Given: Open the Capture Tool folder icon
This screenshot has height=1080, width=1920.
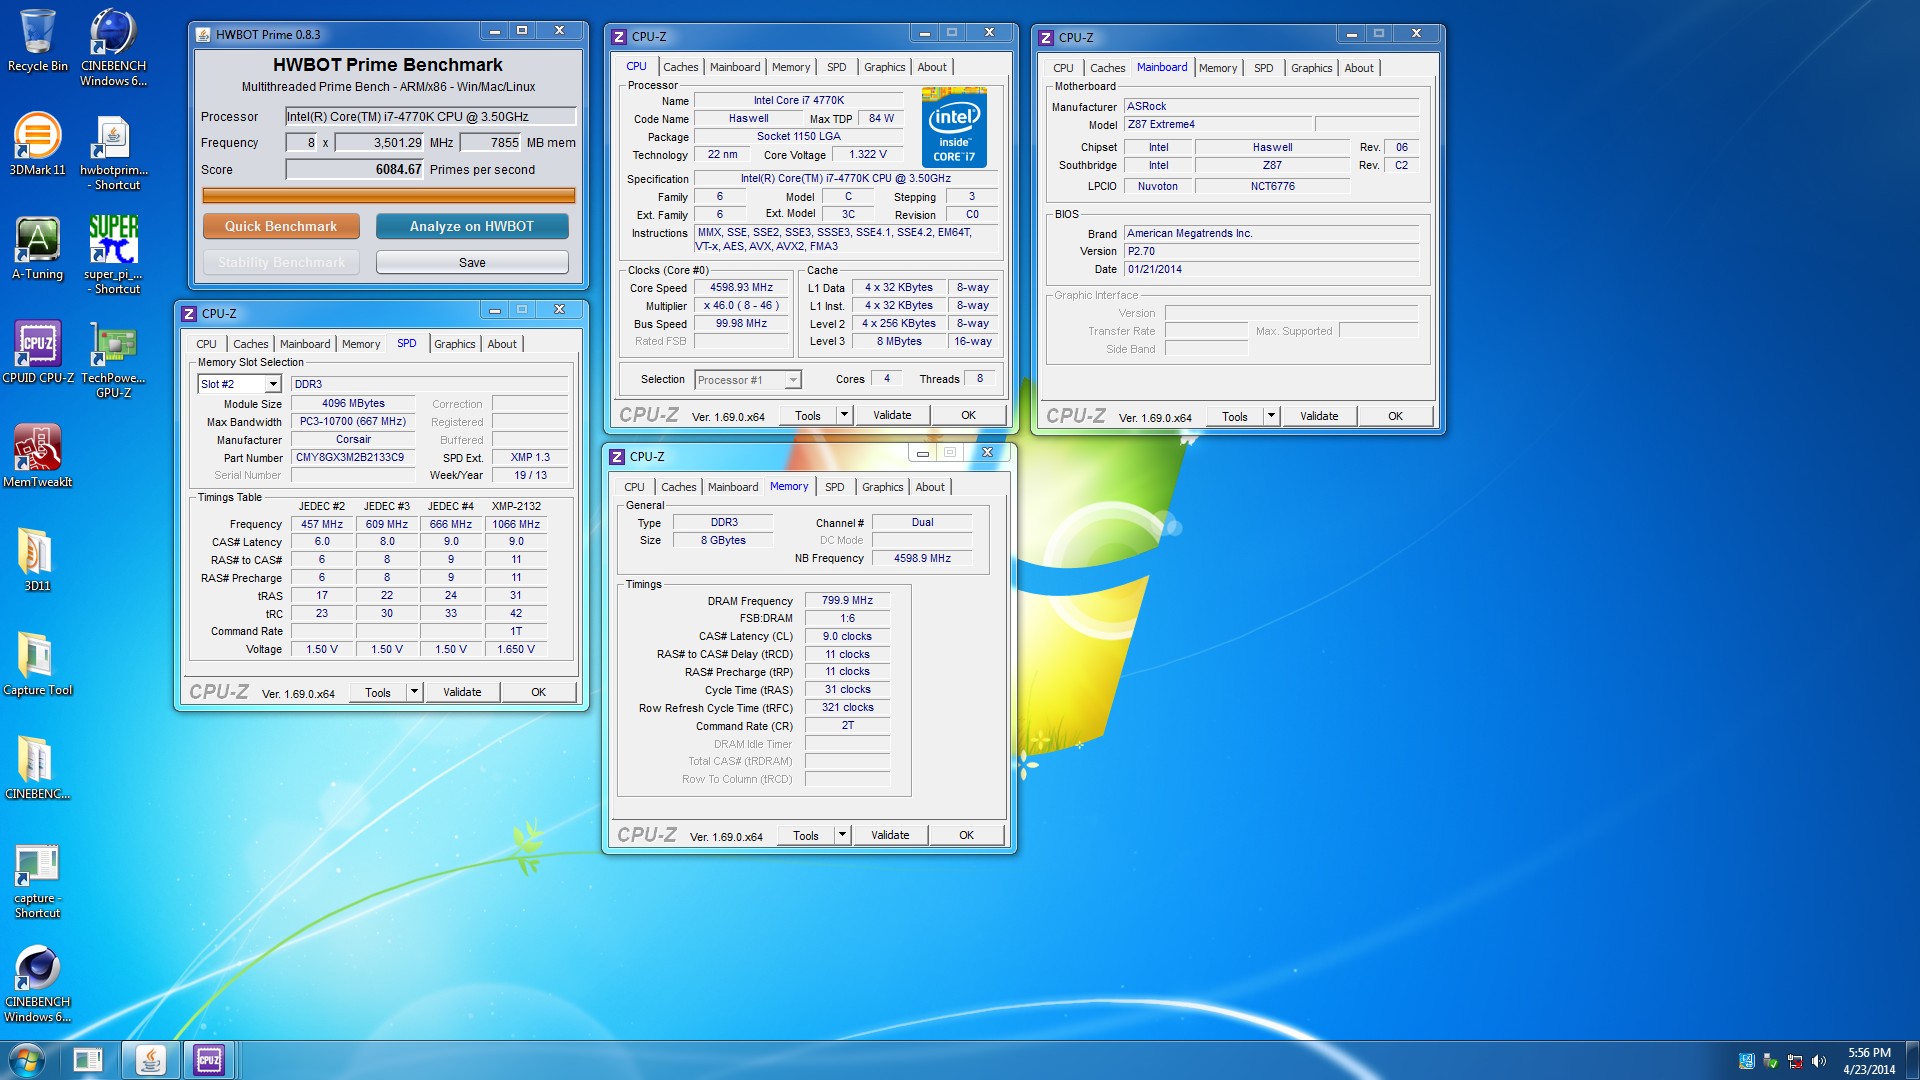Looking at the screenshot, I should [37, 664].
